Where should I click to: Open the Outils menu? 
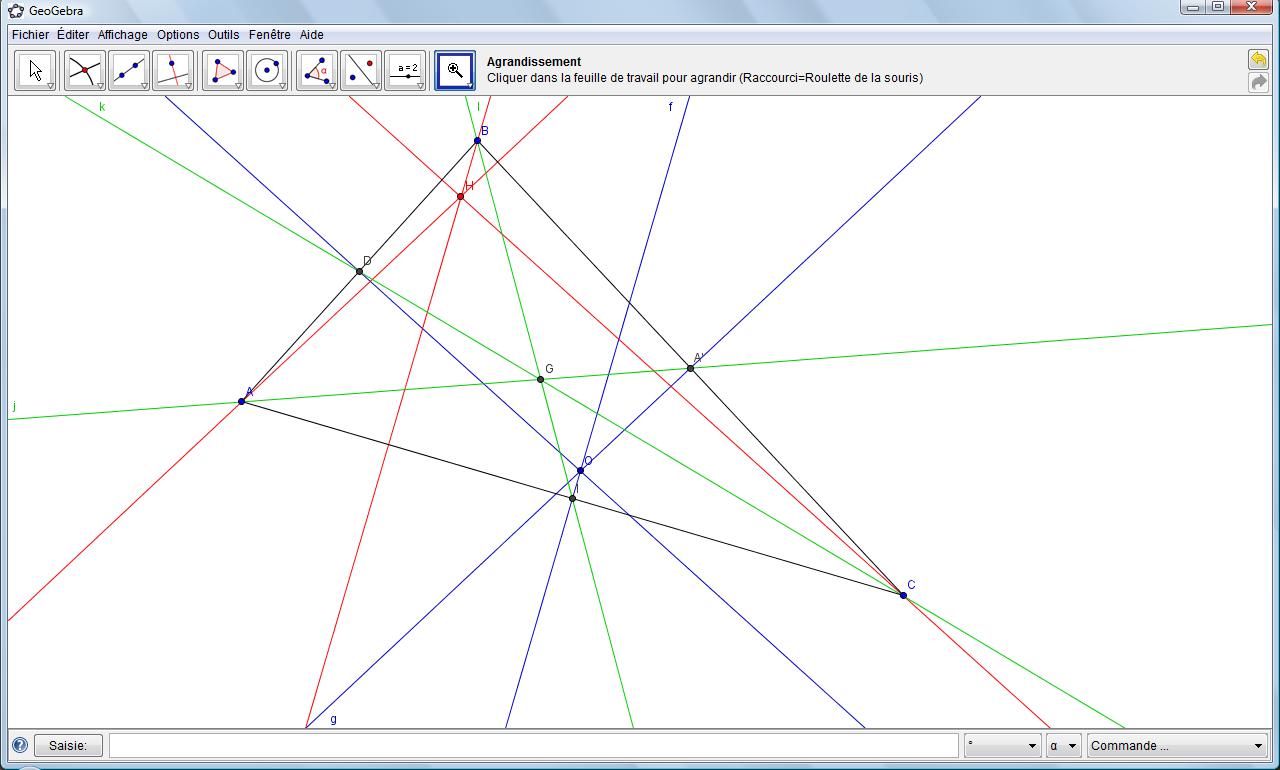click(224, 34)
